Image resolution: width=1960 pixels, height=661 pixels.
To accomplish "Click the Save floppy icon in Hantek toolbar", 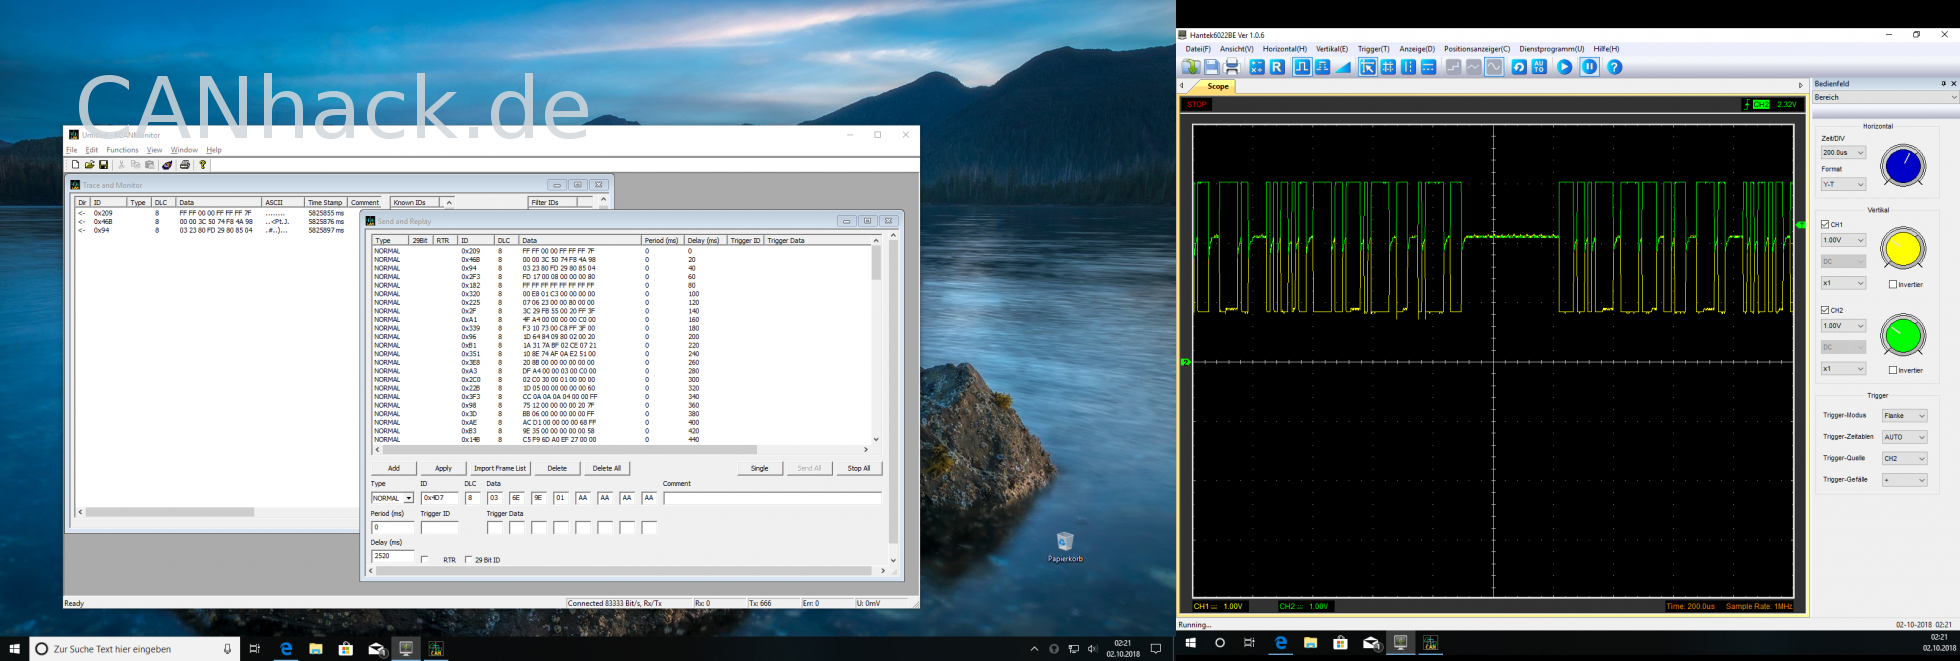I will [x=1212, y=67].
